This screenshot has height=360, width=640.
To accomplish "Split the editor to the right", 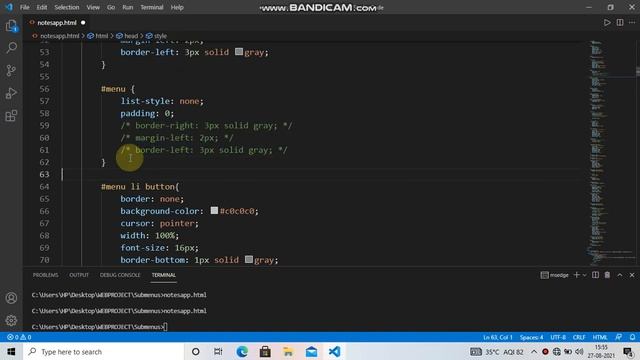I will click(620, 22).
